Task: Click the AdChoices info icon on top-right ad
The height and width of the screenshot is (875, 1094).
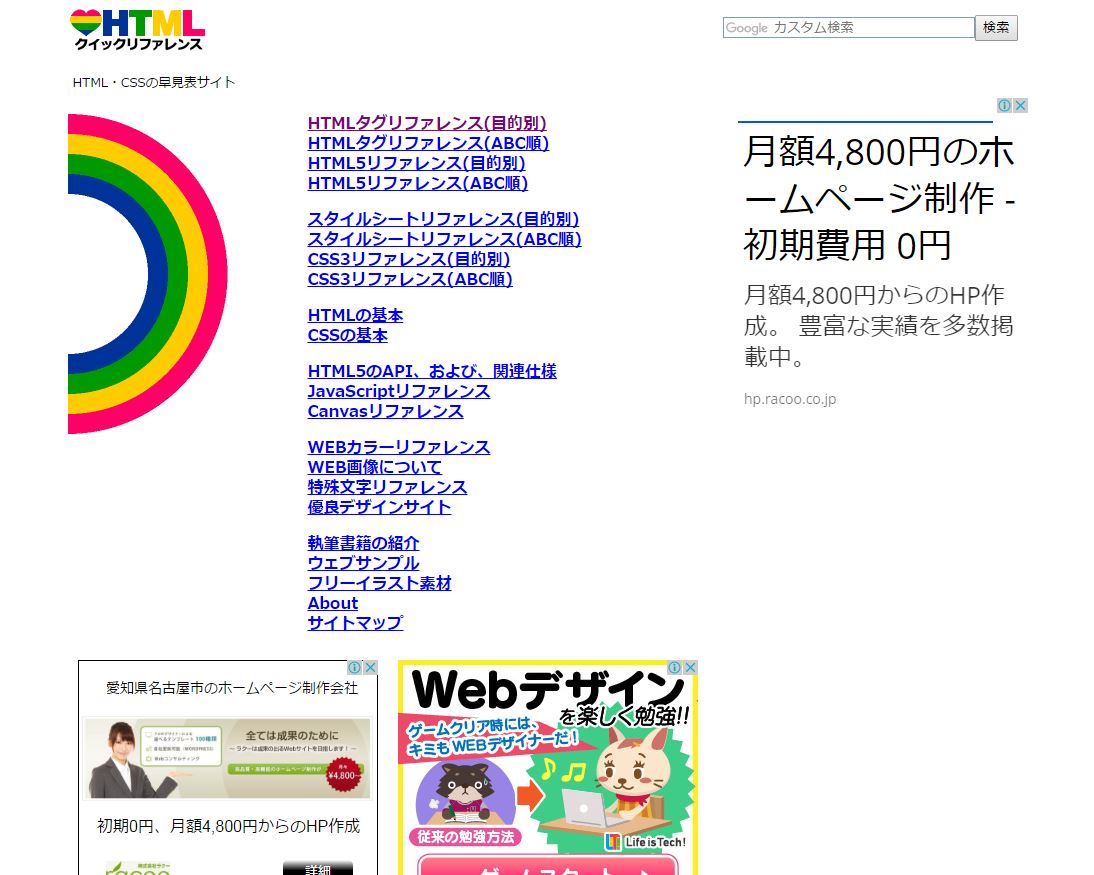Action: pyautogui.click(x=1006, y=105)
